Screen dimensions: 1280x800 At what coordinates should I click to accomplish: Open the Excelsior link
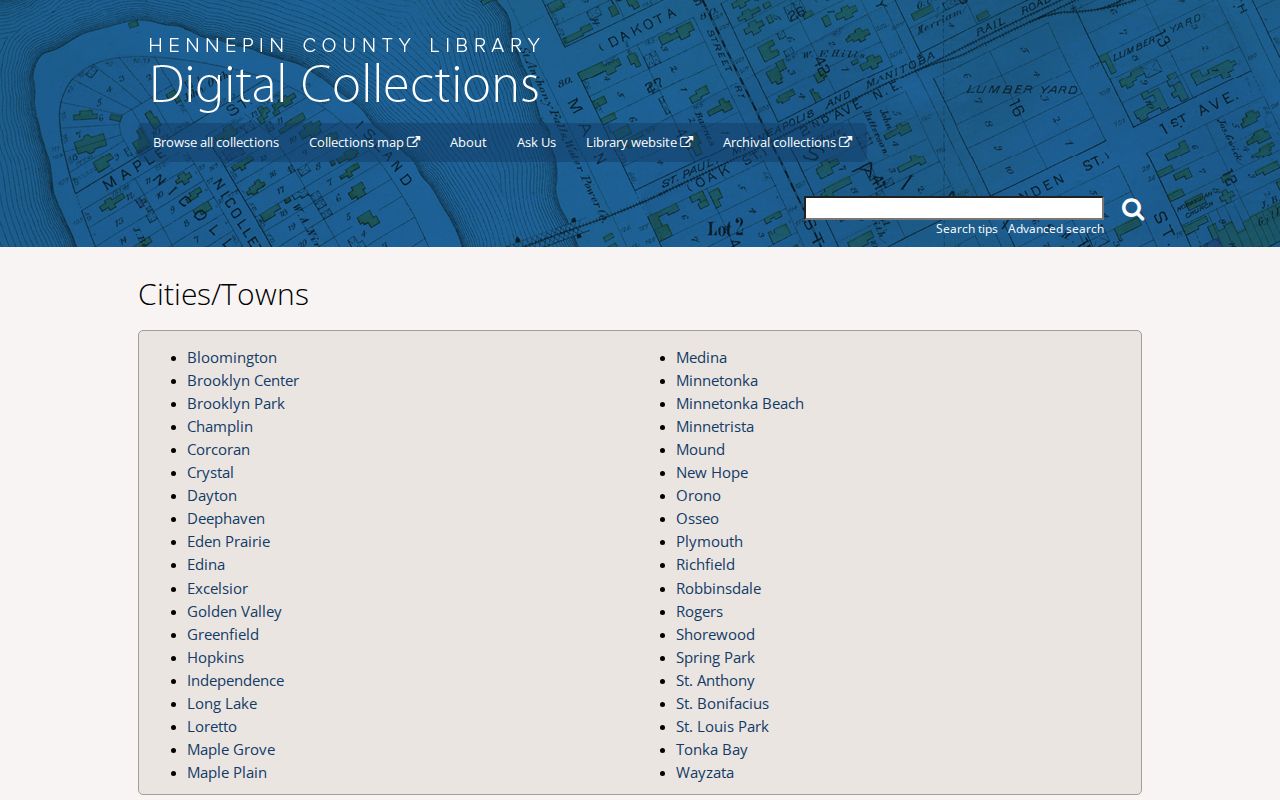click(217, 588)
